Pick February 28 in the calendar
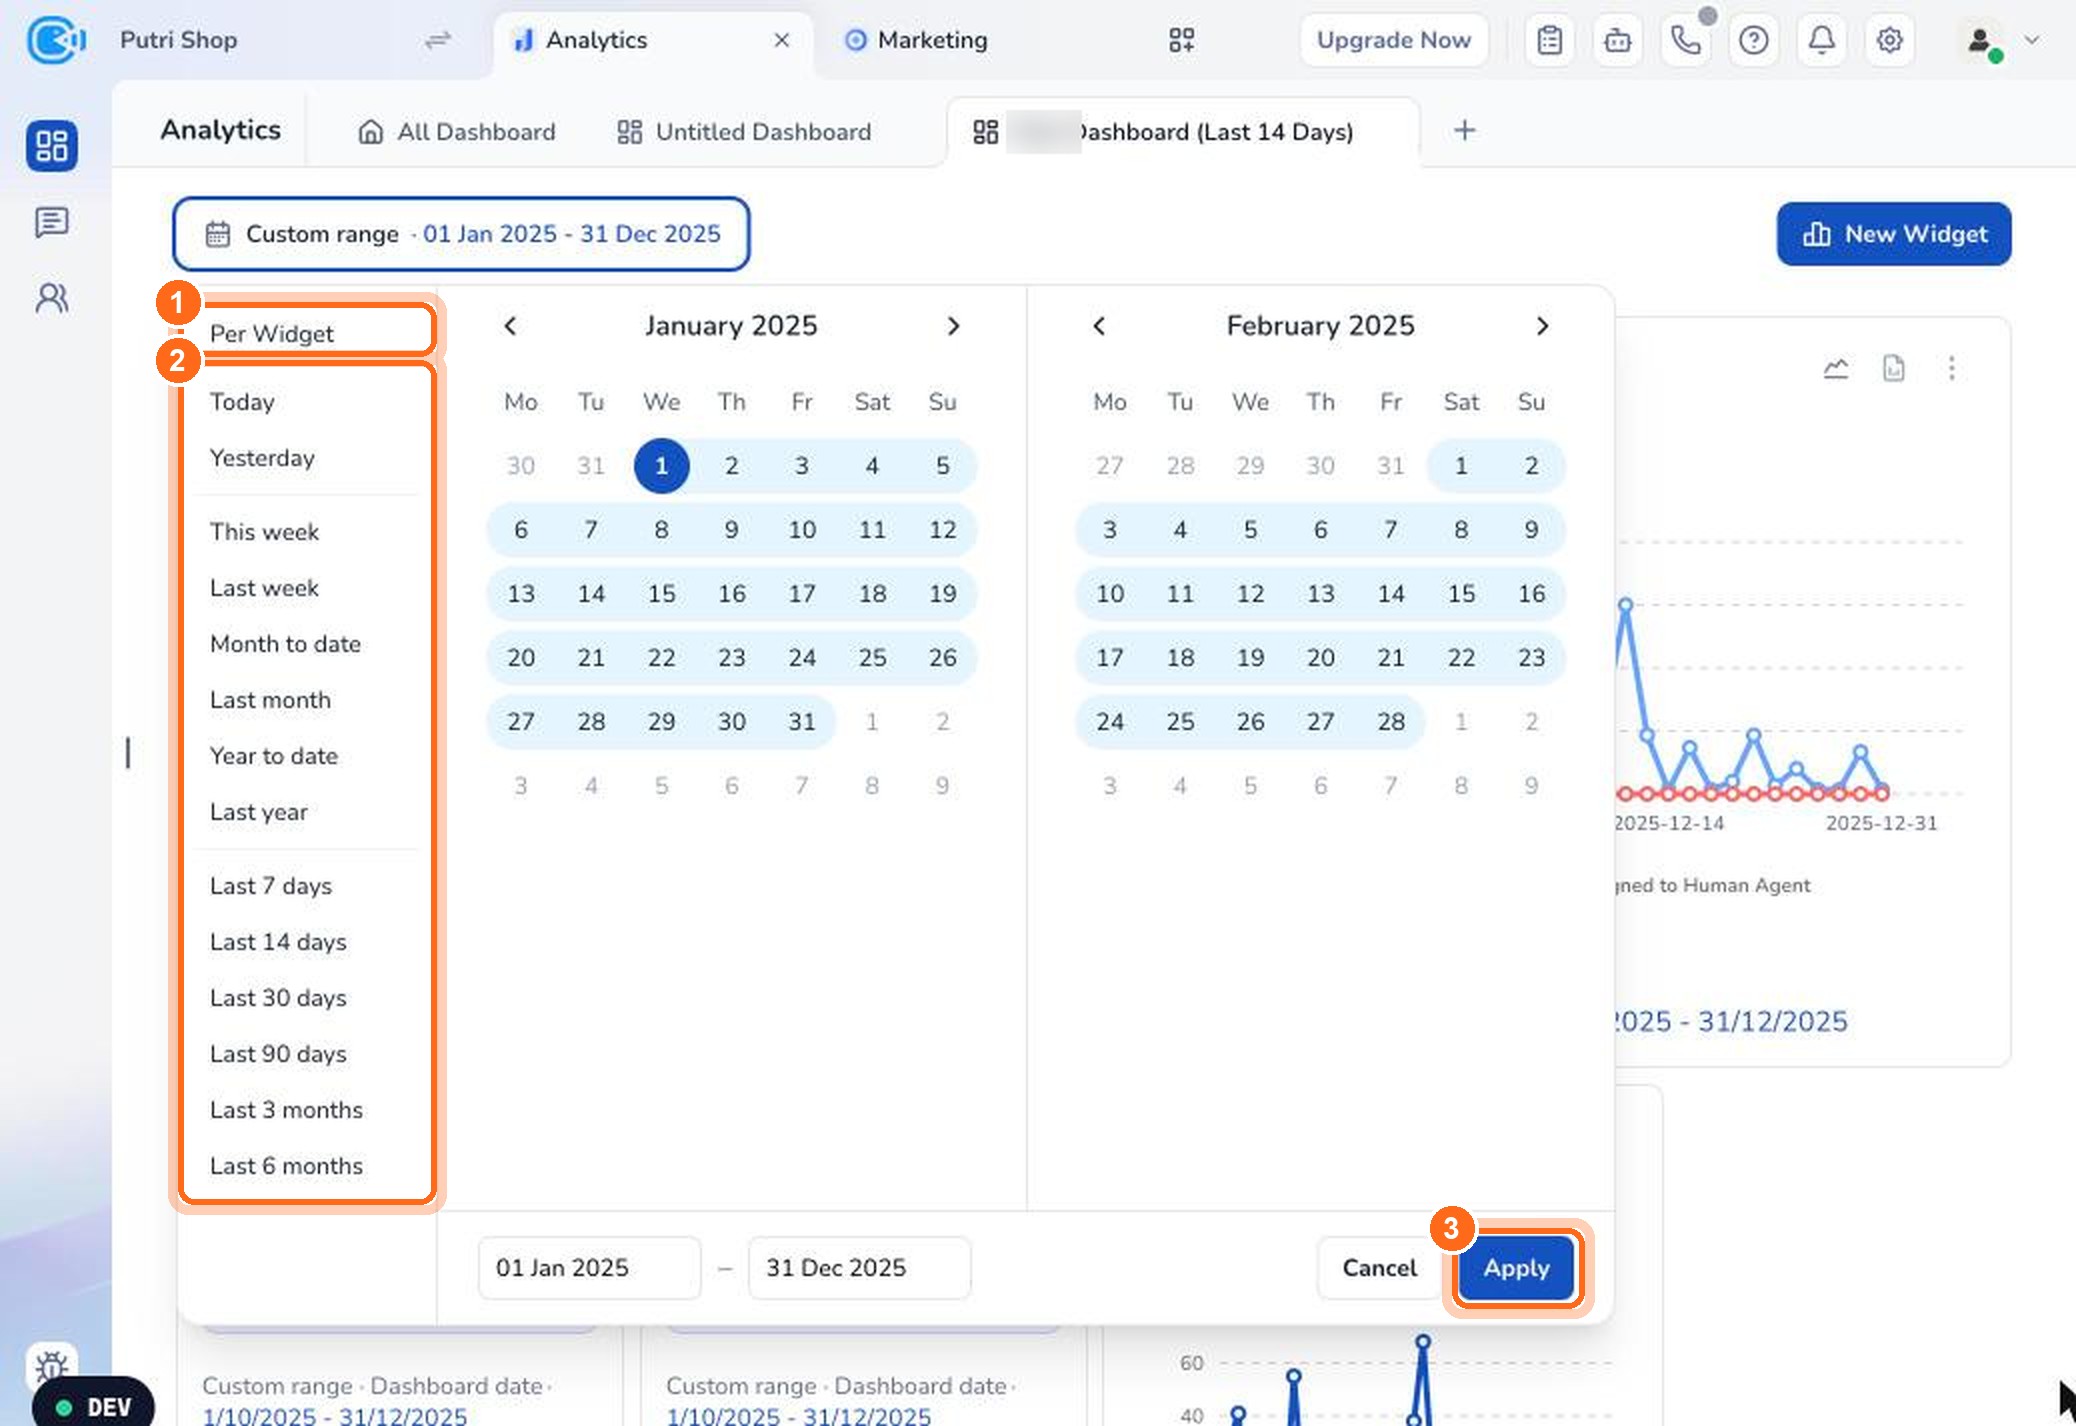The height and width of the screenshot is (1426, 2076). pyautogui.click(x=1391, y=722)
